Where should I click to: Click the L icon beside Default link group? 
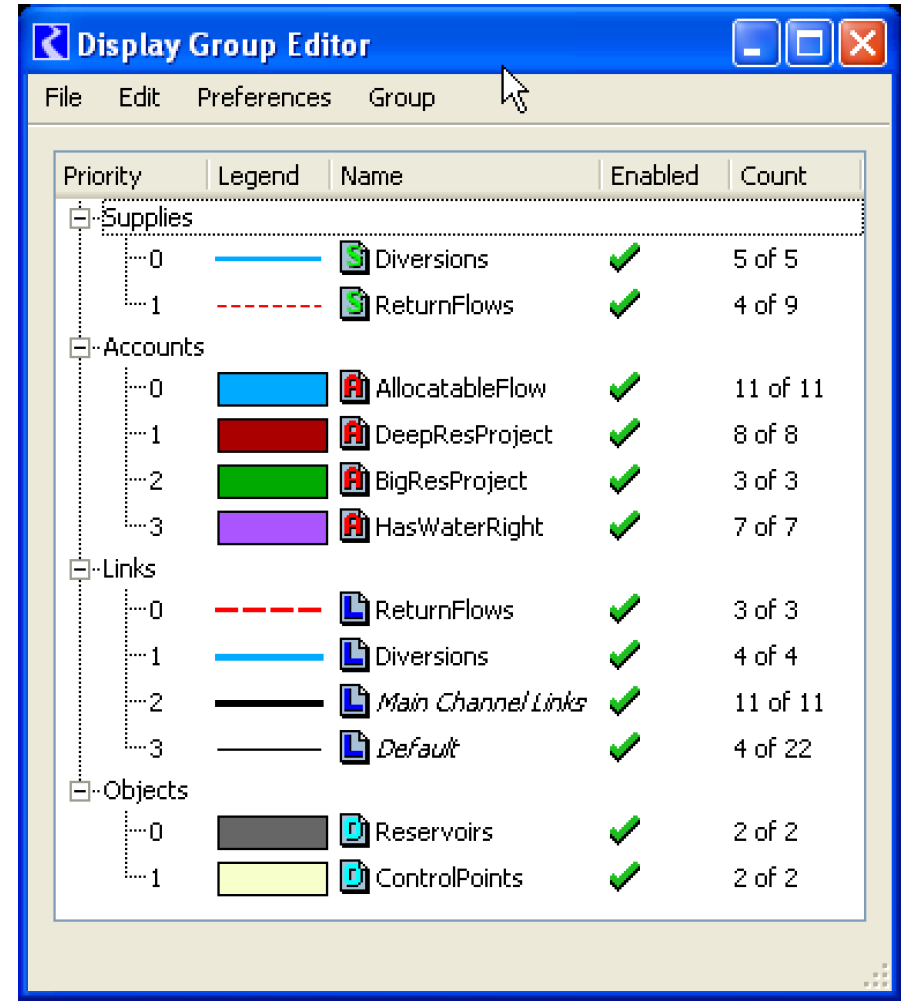point(355,749)
